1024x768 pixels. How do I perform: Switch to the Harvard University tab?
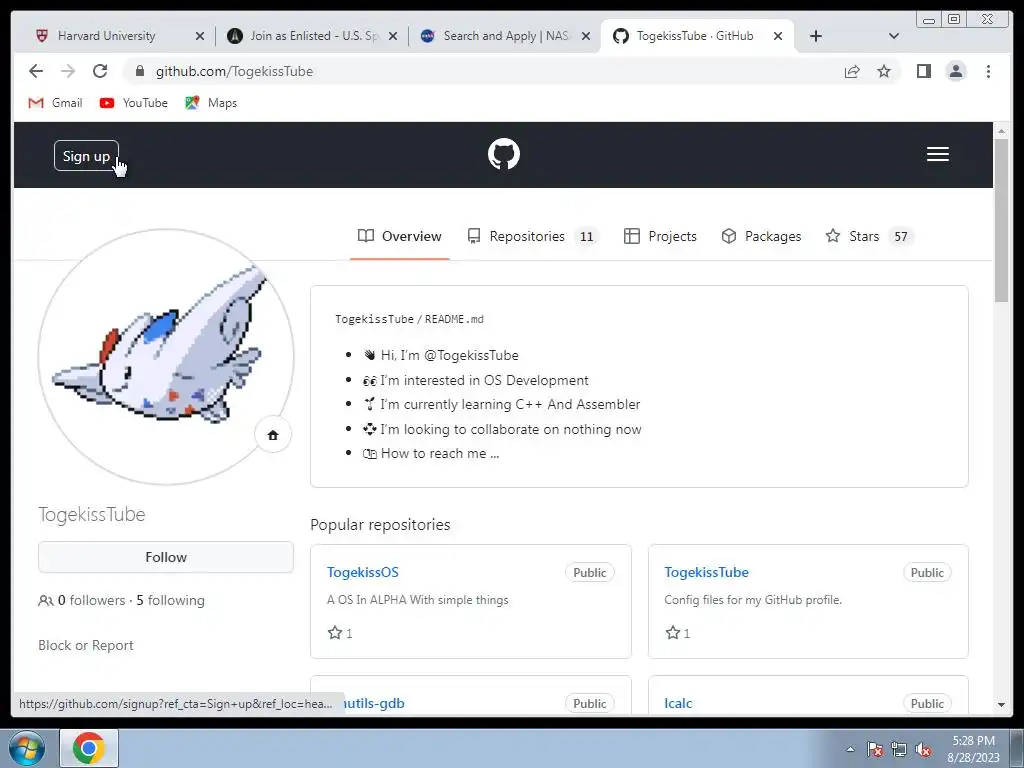pos(107,36)
